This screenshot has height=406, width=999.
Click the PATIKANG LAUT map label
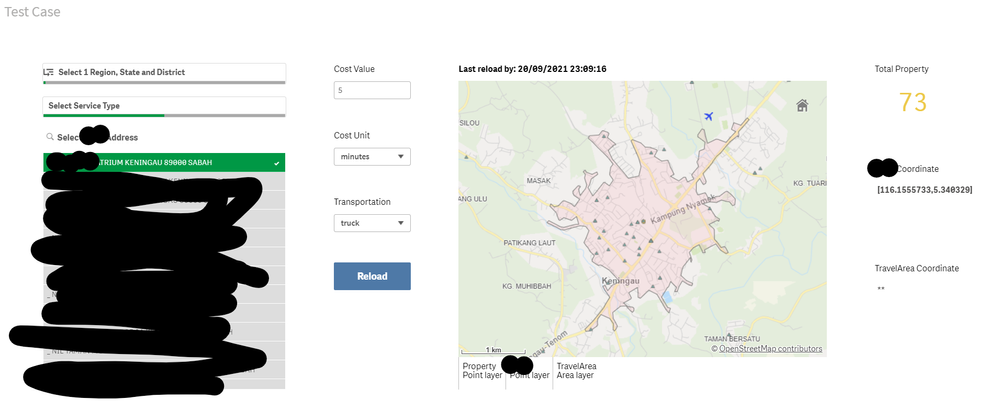(529, 243)
